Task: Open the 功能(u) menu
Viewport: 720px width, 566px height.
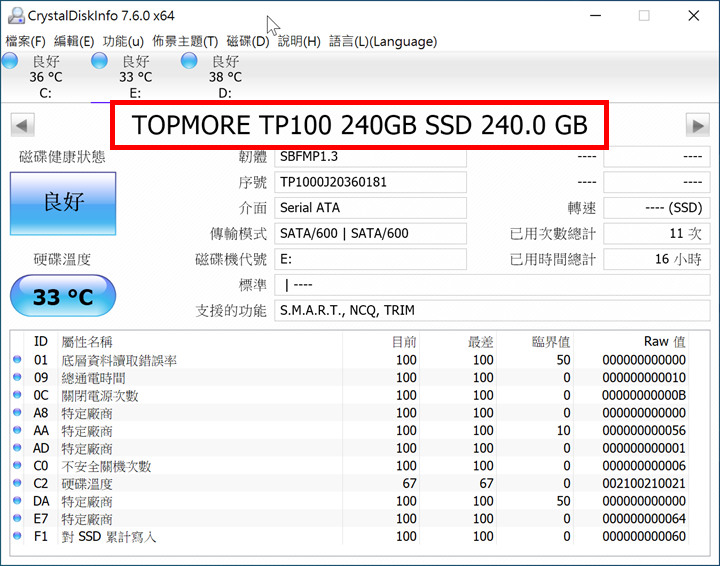Action: [123, 41]
